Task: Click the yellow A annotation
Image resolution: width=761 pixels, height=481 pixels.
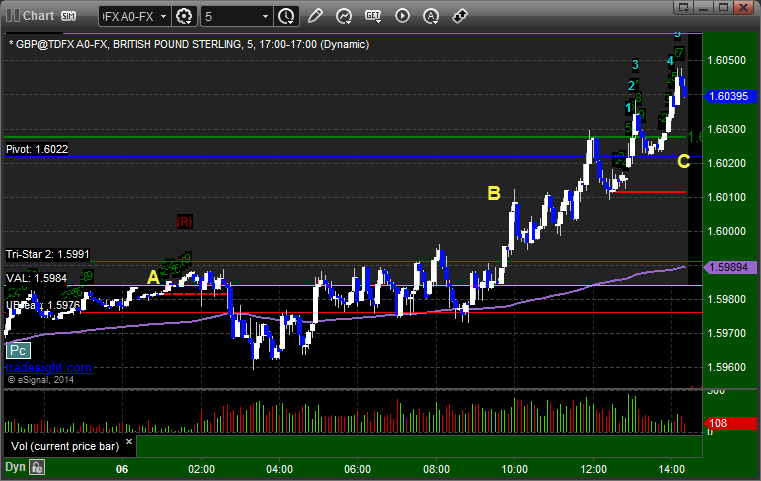Action: click(153, 278)
